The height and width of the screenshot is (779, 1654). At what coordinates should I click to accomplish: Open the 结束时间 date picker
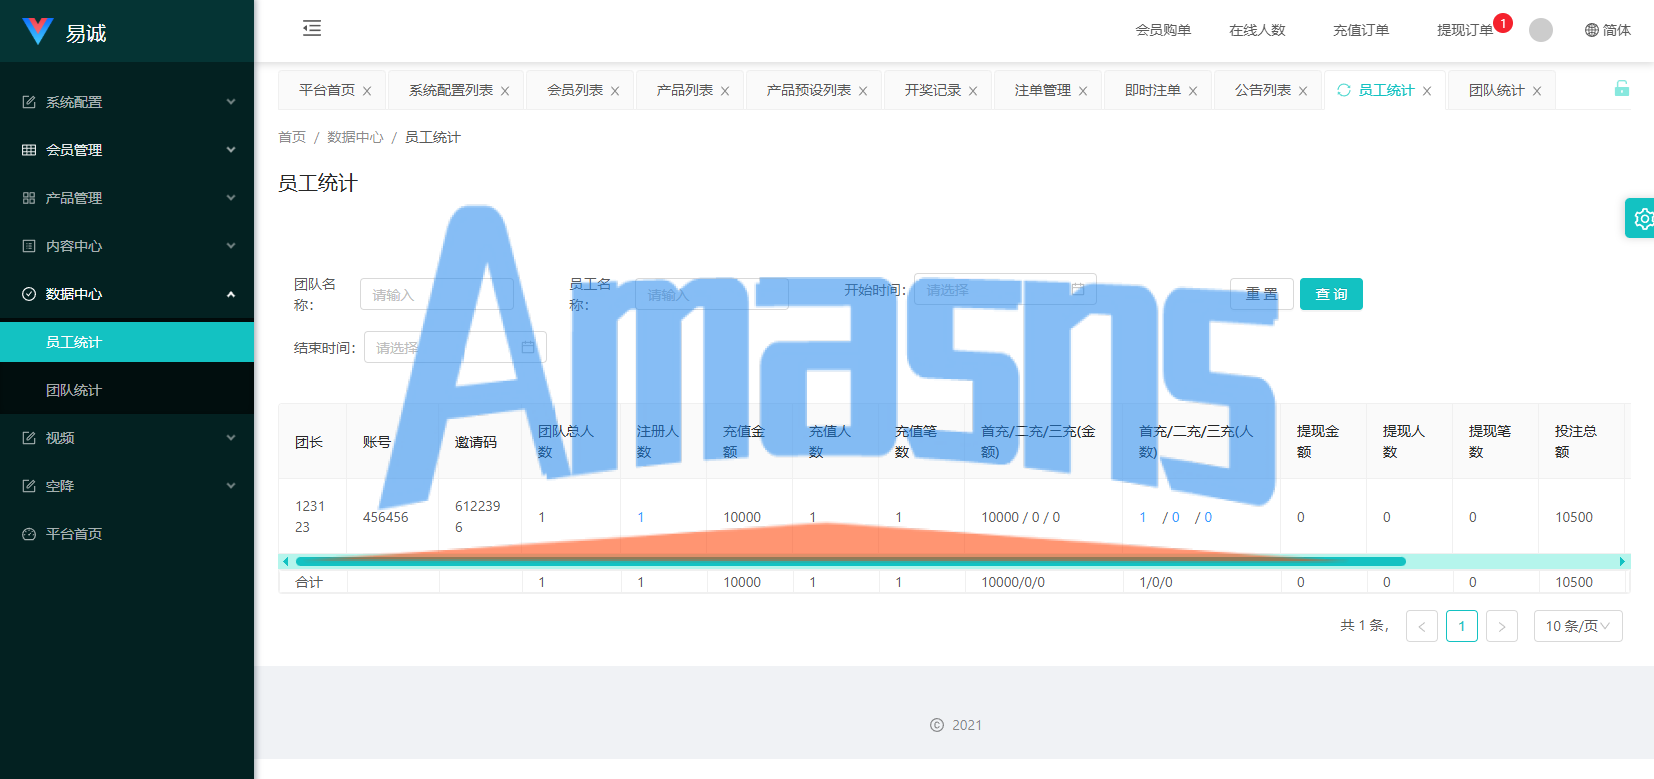pos(455,347)
